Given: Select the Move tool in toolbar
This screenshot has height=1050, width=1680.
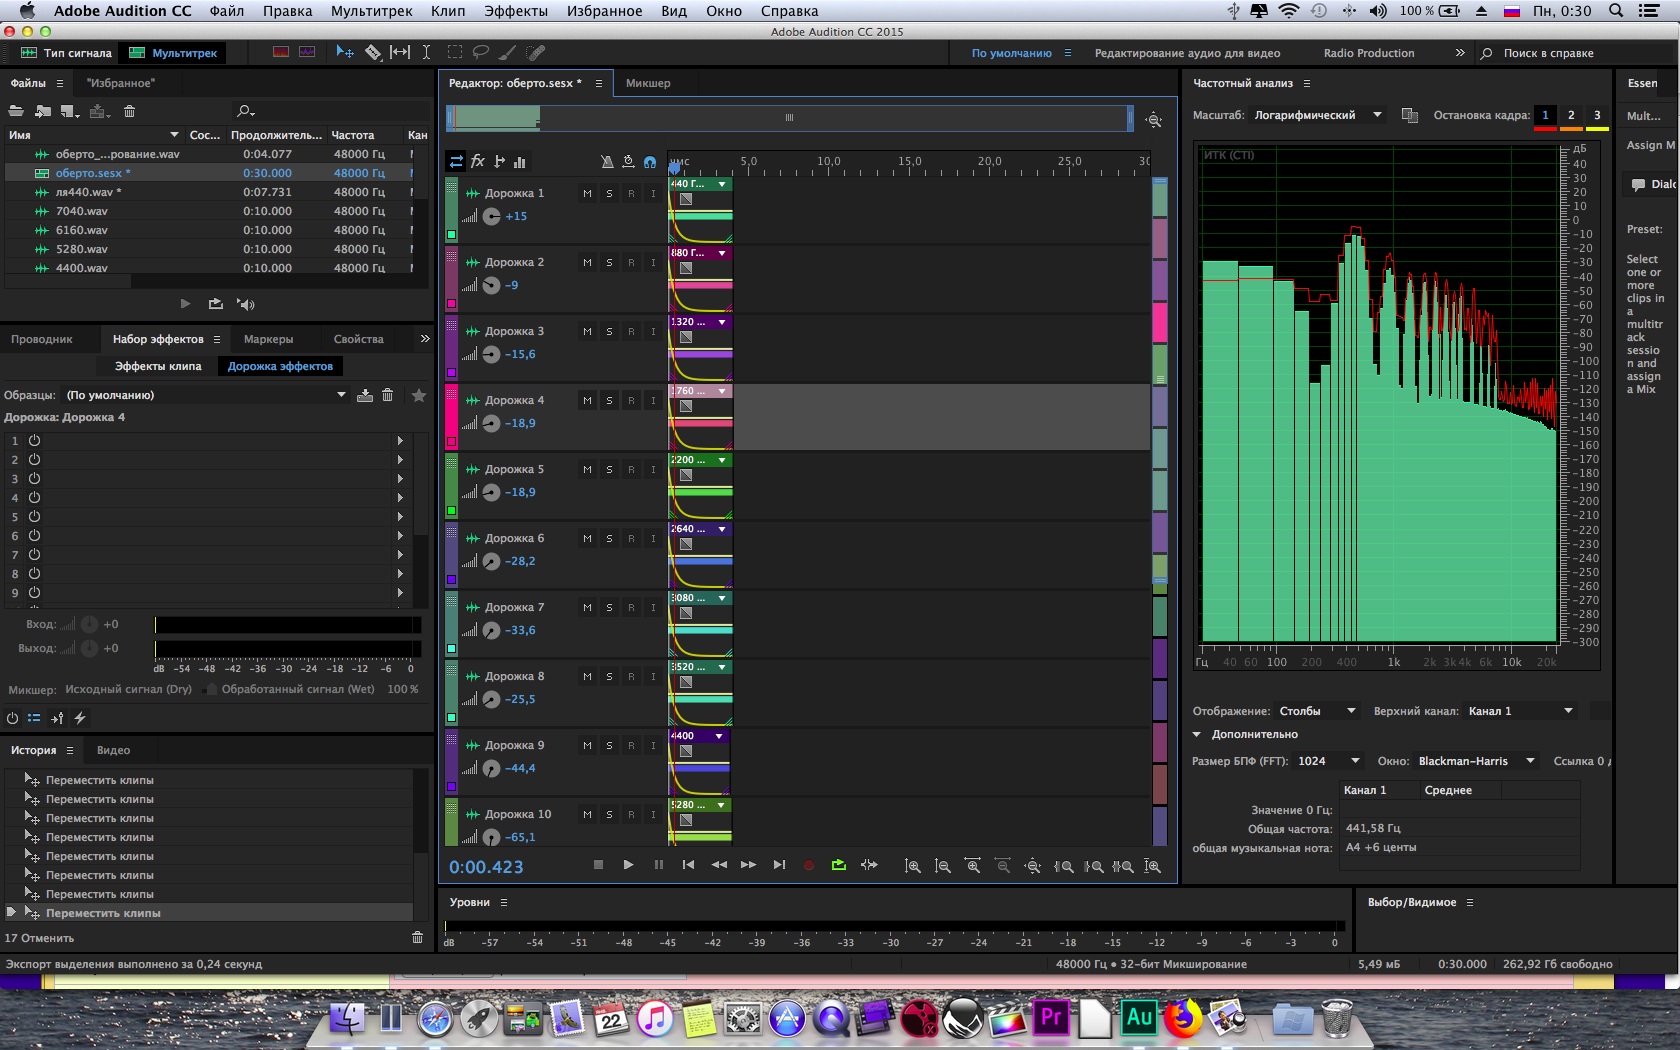Looking at the screenshot, I should pos(345,52).
